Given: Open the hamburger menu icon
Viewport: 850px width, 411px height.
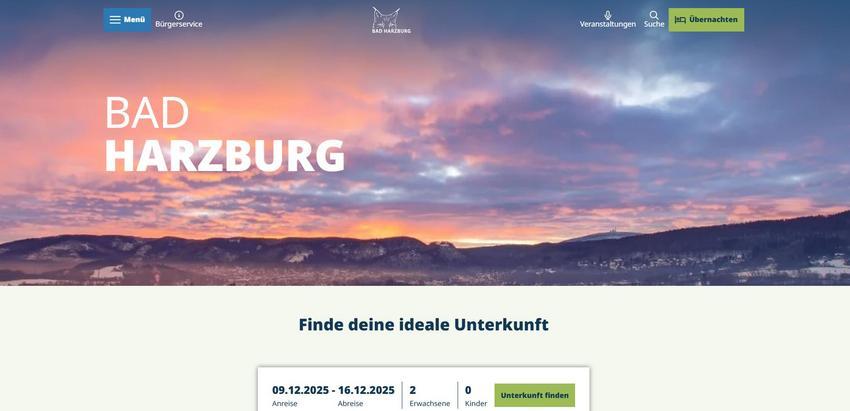Looking at the screenshot, I should (115, 20).
